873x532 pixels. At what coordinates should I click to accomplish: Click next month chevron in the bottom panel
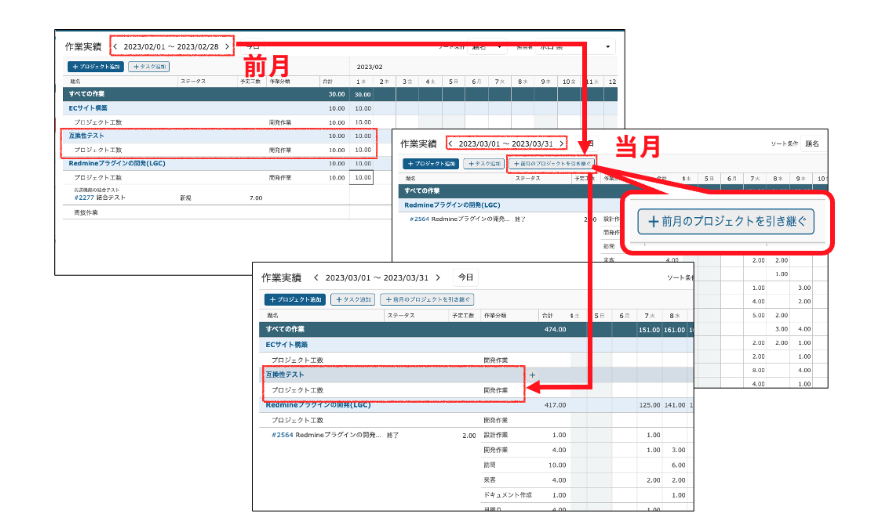[x=438, y=277]
